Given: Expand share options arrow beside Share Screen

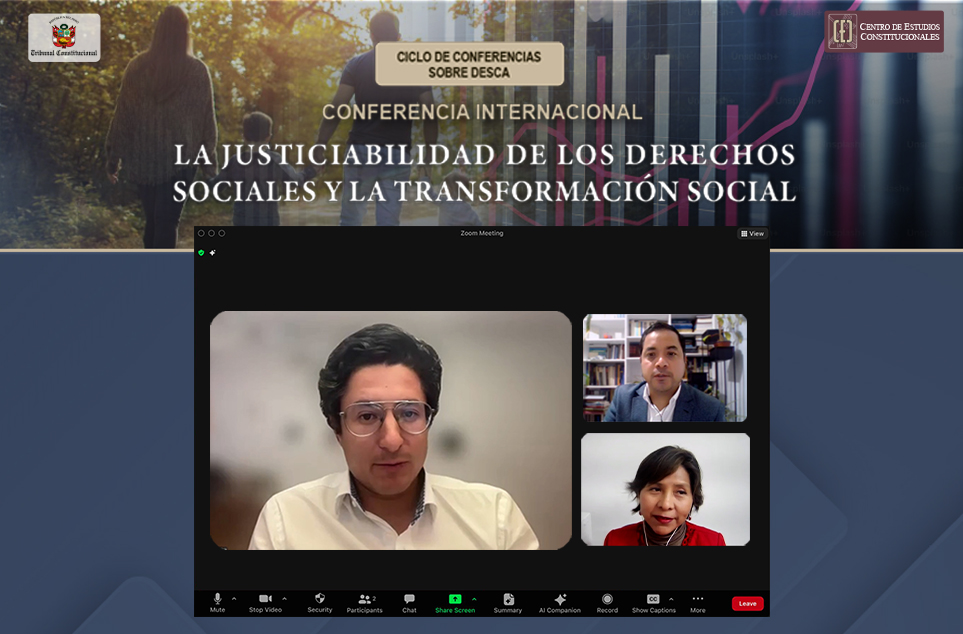Looking at the screenshot, I should (x=474, y=599).
